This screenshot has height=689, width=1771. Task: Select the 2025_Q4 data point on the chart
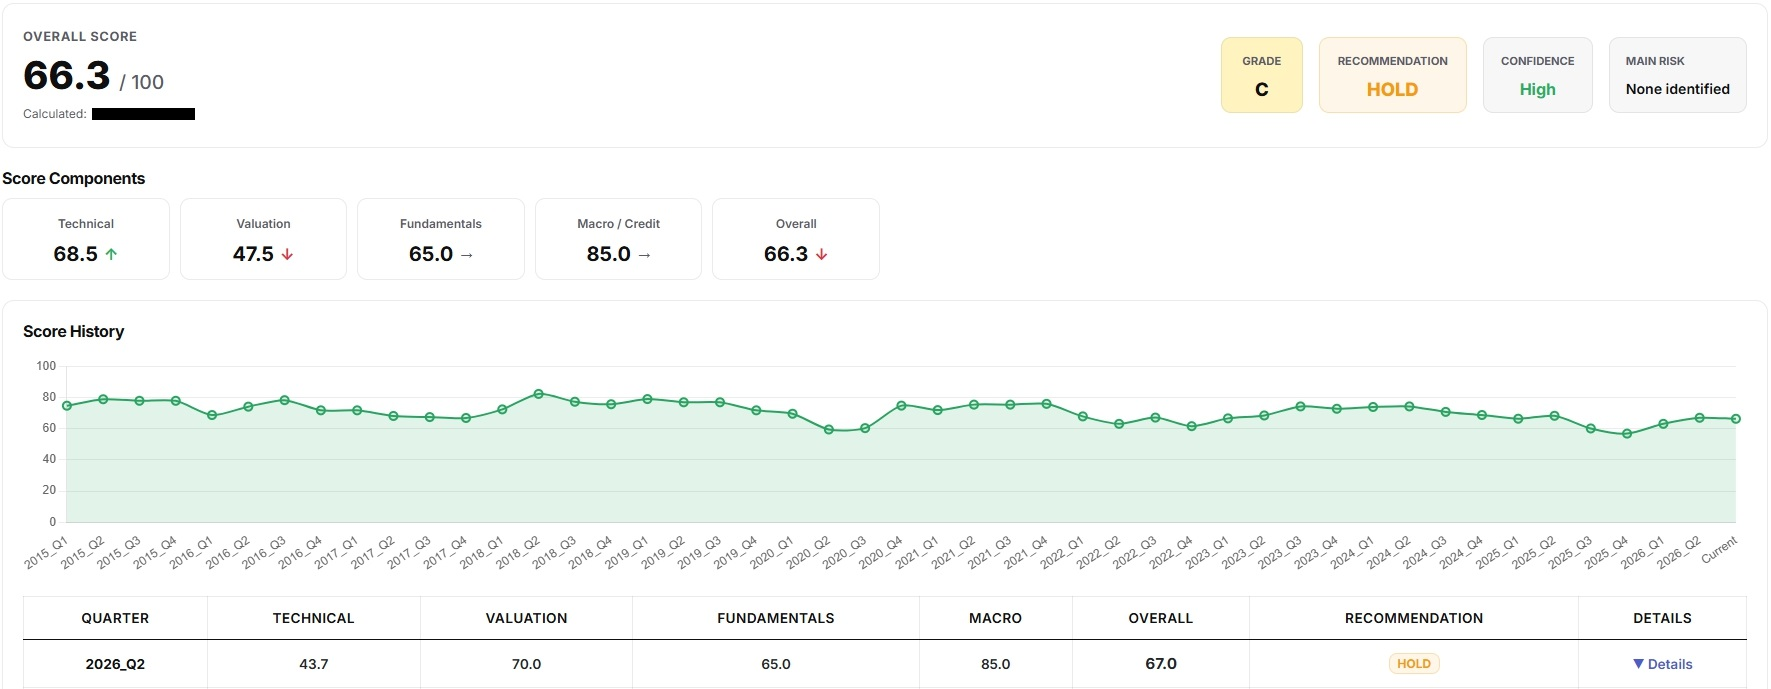[1627, 434]
